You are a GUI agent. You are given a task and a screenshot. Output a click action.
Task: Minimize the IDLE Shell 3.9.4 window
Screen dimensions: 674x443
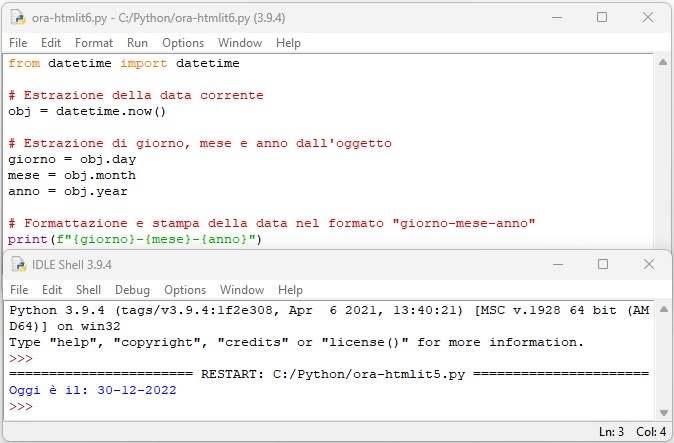pos(556,265)
